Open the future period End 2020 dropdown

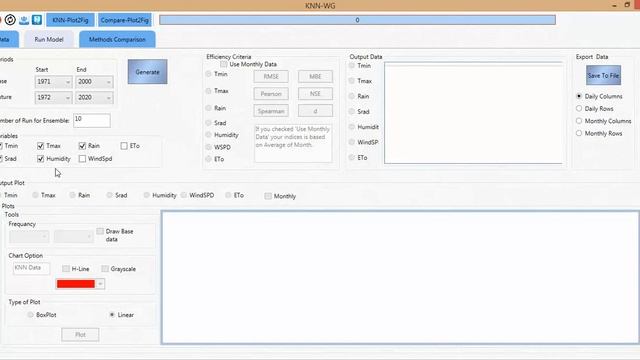pos(94,97)
